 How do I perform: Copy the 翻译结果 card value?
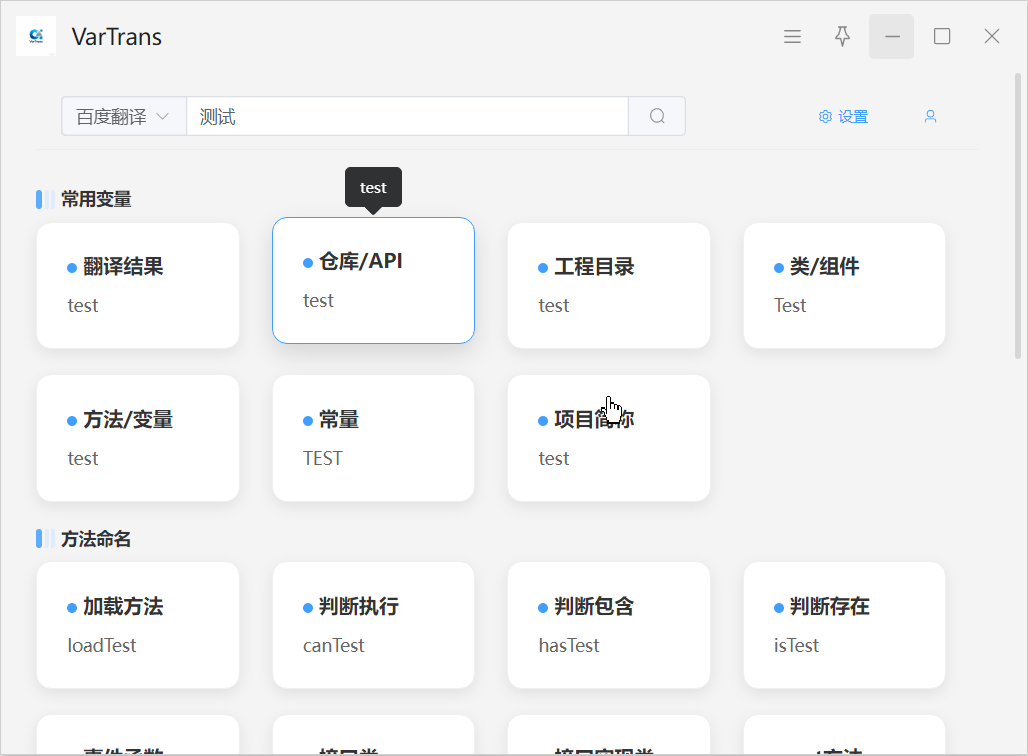pyautogui.click(x=138, y=286)
